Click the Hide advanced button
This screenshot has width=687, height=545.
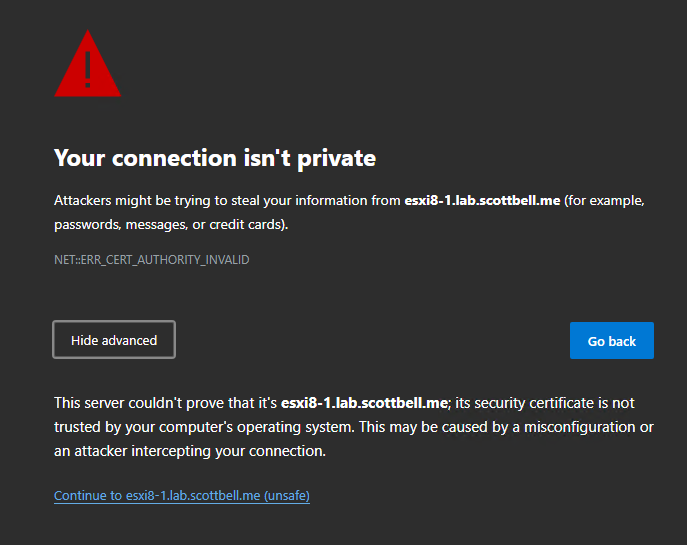[x=114, y=340]
